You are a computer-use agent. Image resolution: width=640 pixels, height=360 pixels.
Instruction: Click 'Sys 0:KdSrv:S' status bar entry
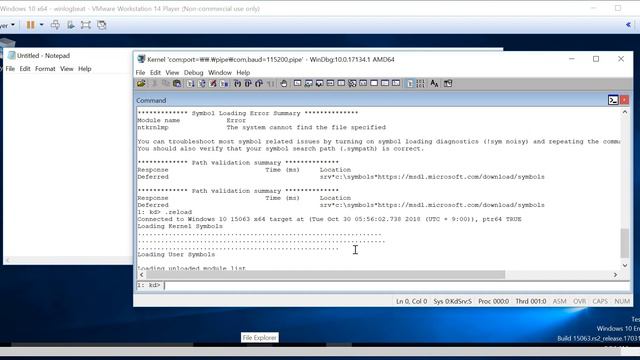point(452,301)
